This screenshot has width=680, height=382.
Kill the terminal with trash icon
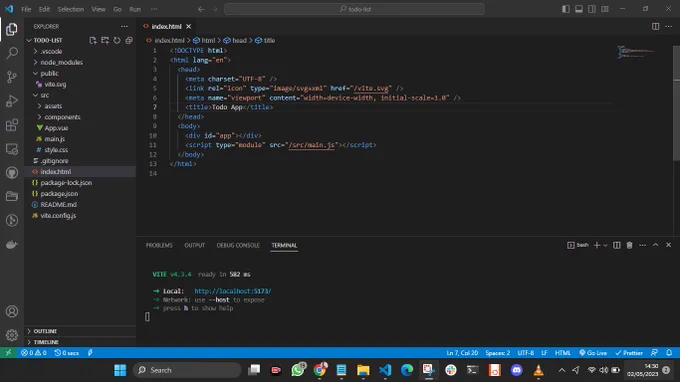click(629, 245)
